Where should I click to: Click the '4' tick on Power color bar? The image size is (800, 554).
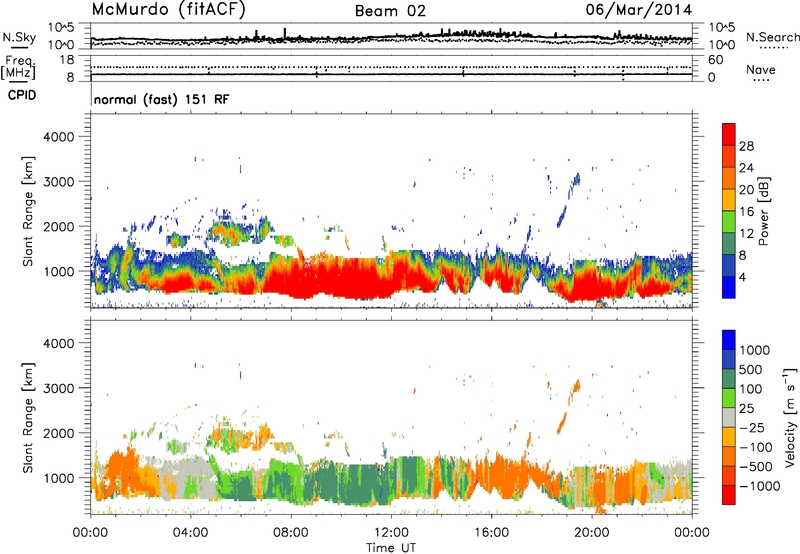coord(742,278)
